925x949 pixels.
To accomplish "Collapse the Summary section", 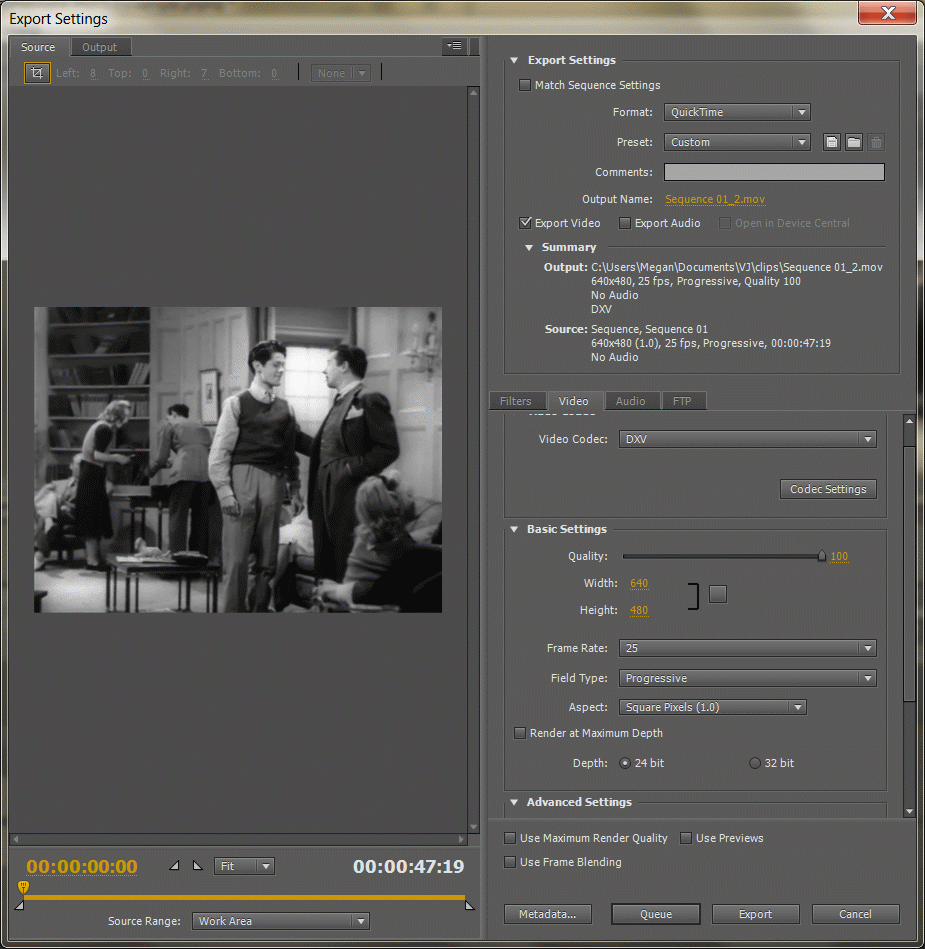I will point(528,248).
